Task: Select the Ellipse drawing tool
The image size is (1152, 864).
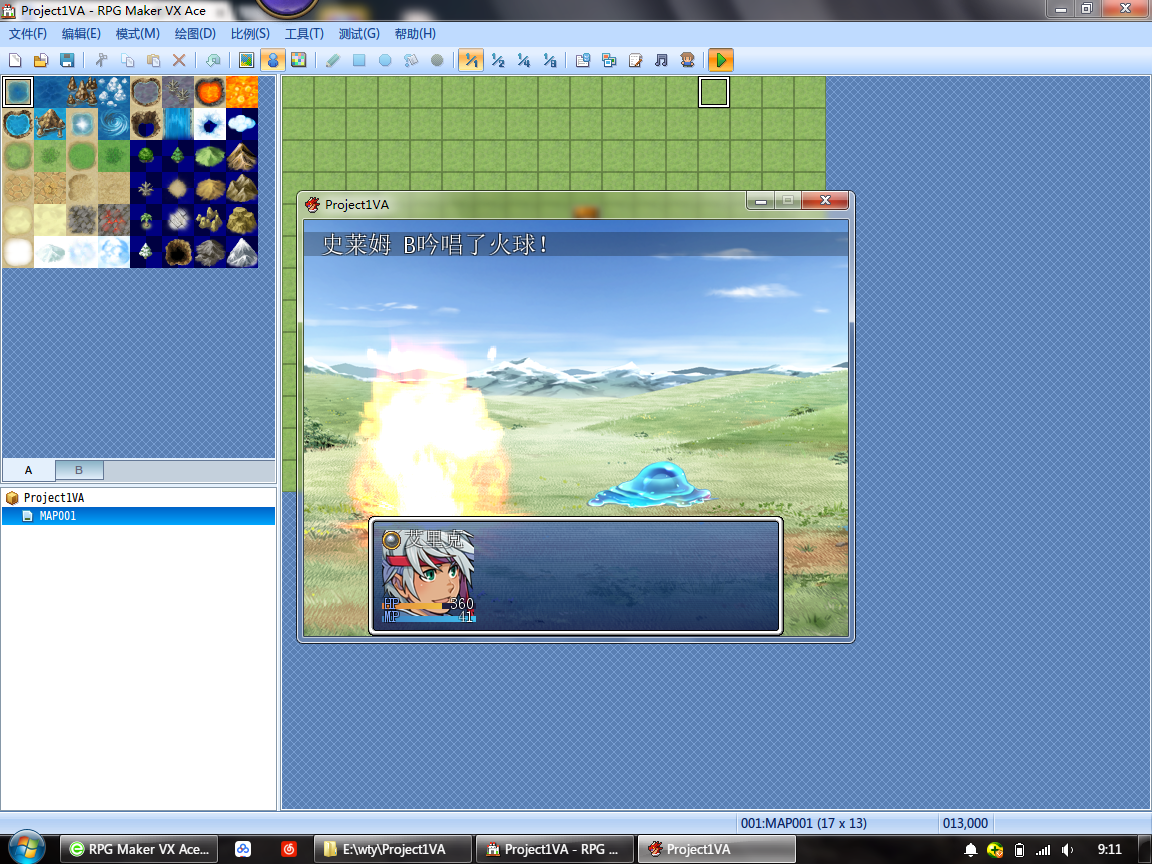Action: 385,60
